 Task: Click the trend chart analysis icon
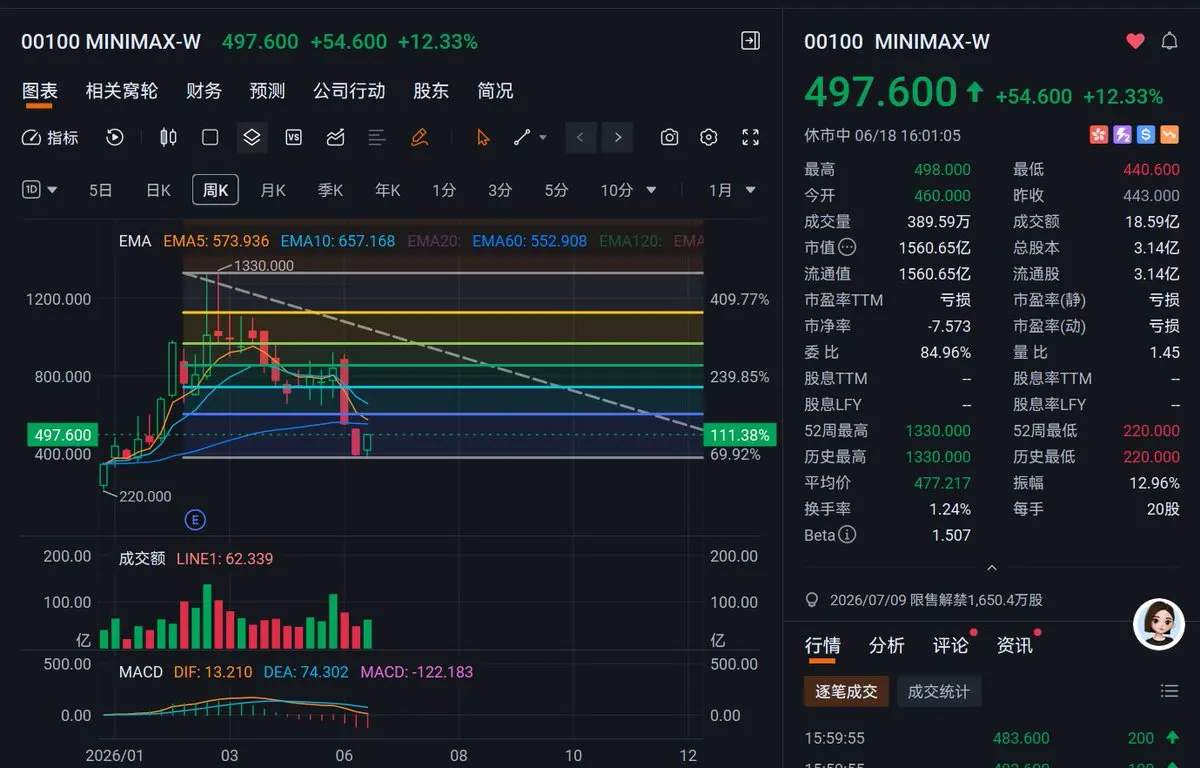coord(336,138)
